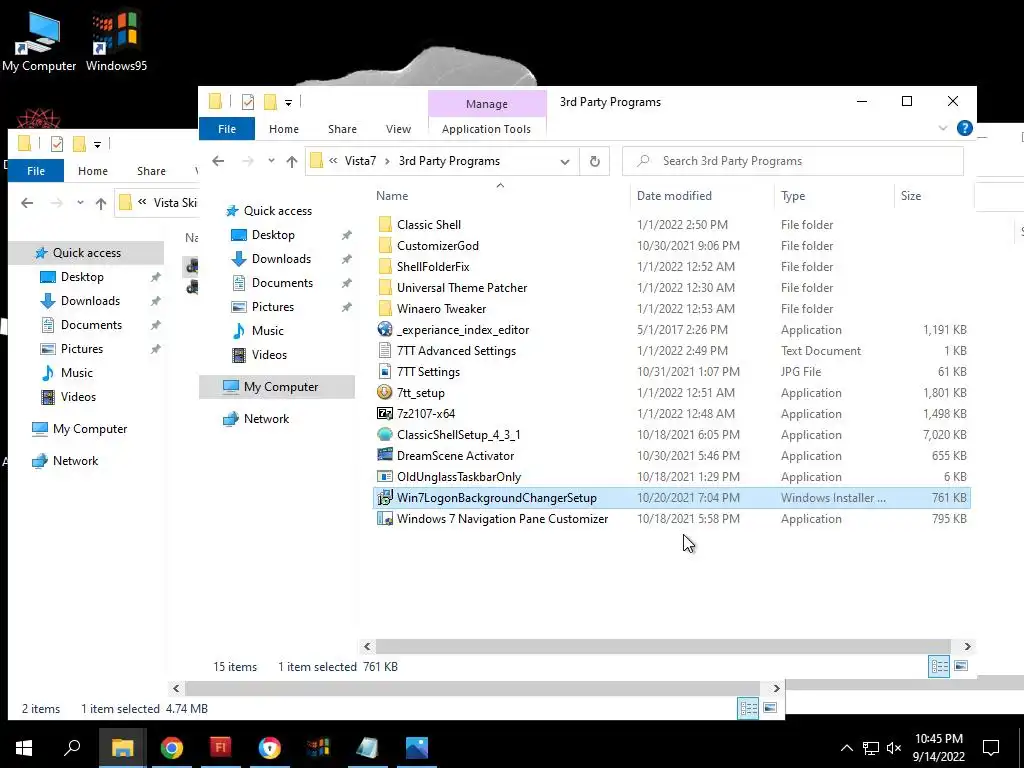Refresh the 3rd Party Programs folder

tap(594, 161)
